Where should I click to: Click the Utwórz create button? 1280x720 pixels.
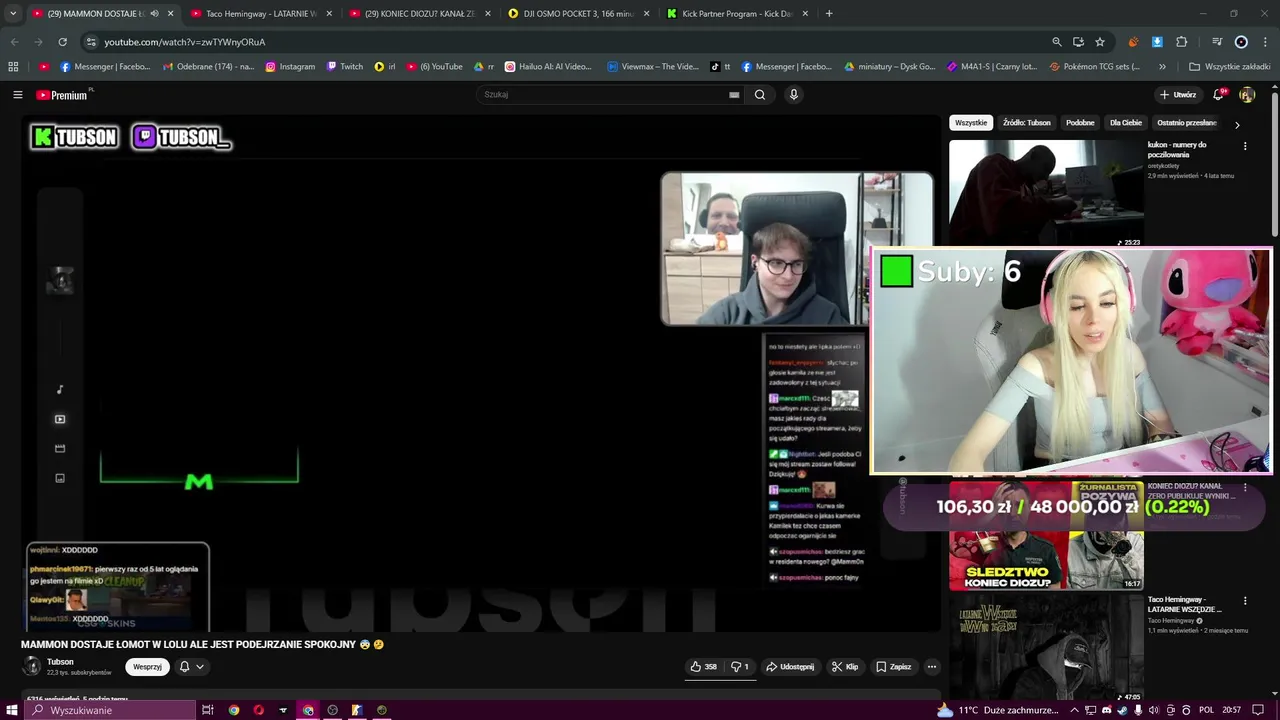pos(1178,95)
